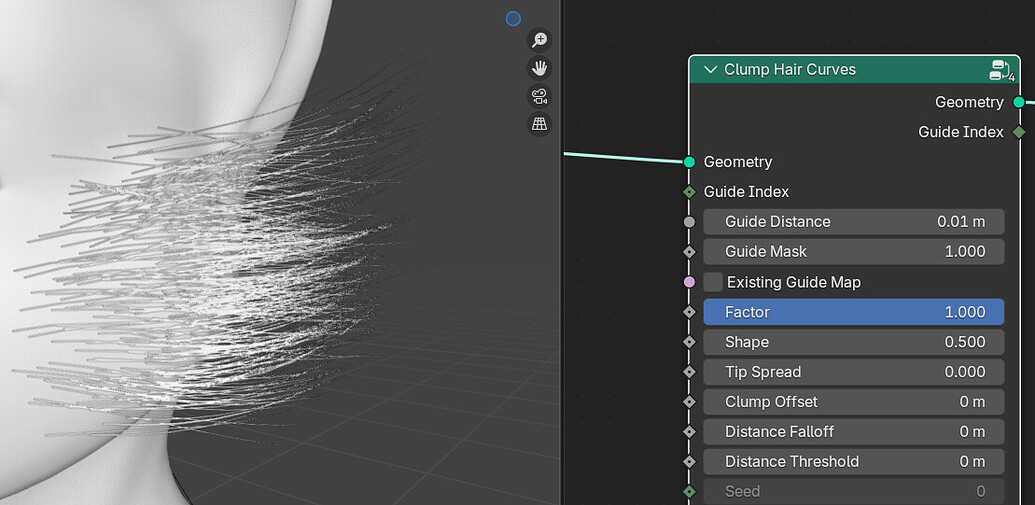Viewport: 1035px width, 505px height.
Task: Click the Distance Falloff value field
Action: (853, 432)
